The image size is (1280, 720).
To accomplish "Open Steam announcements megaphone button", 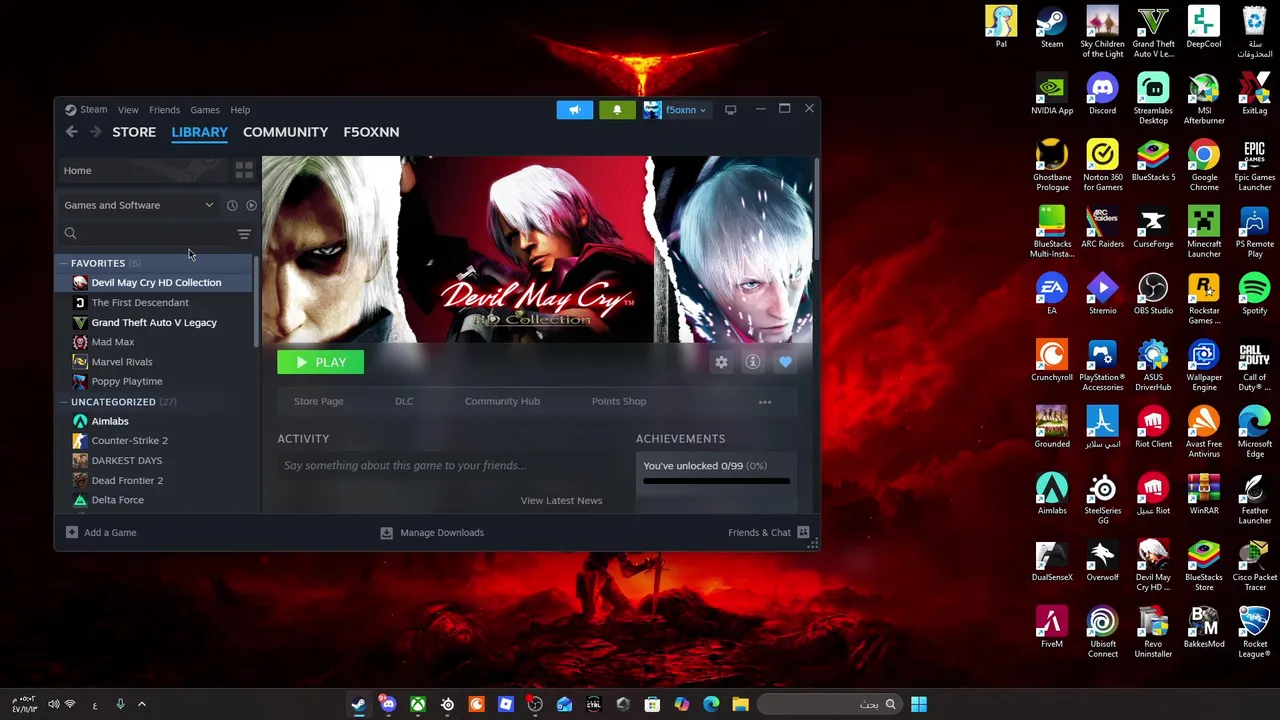I will pyautogui.click(x=575, y=110).
